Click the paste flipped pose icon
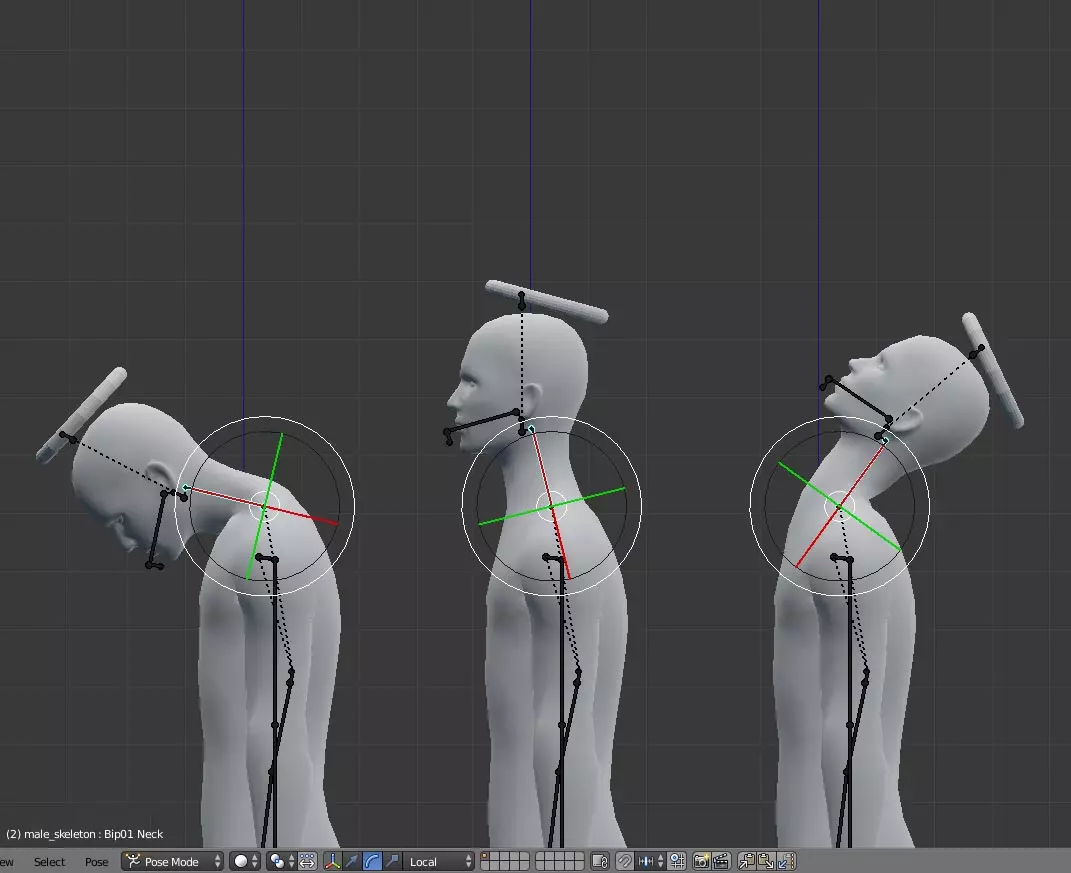Viewport: 1071px width, 873px height. point(786,861)
